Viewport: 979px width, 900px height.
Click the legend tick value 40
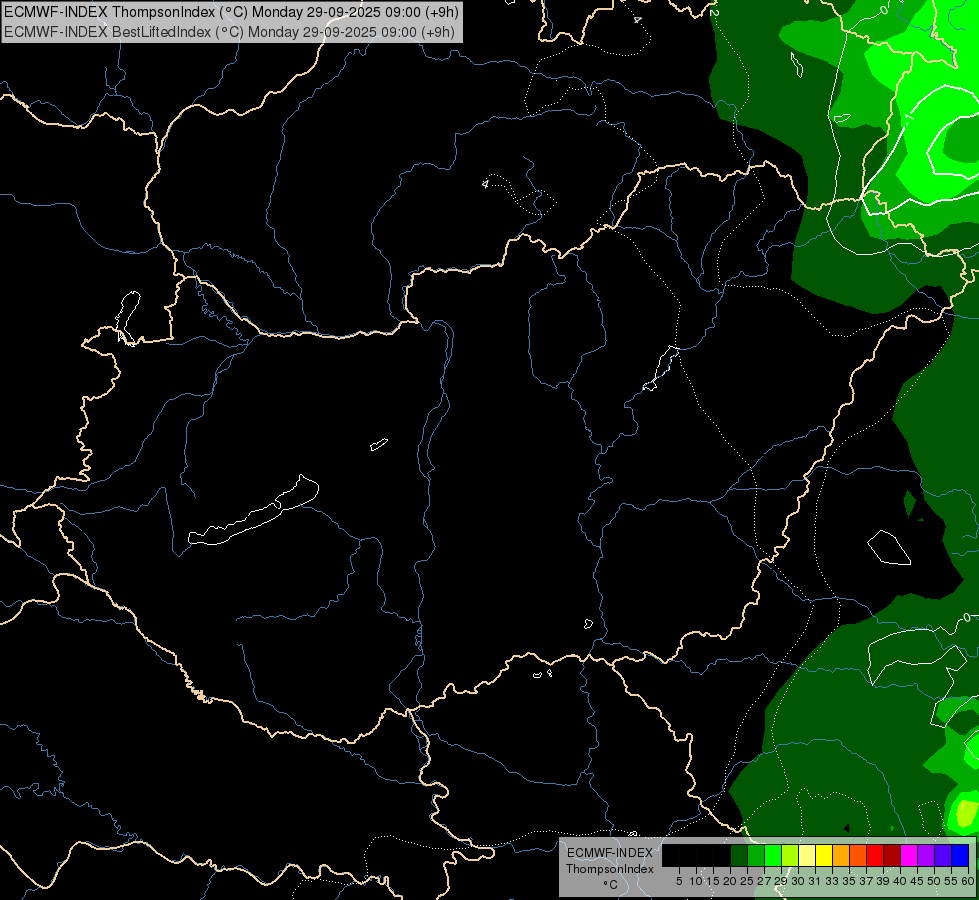coord(900,881)
